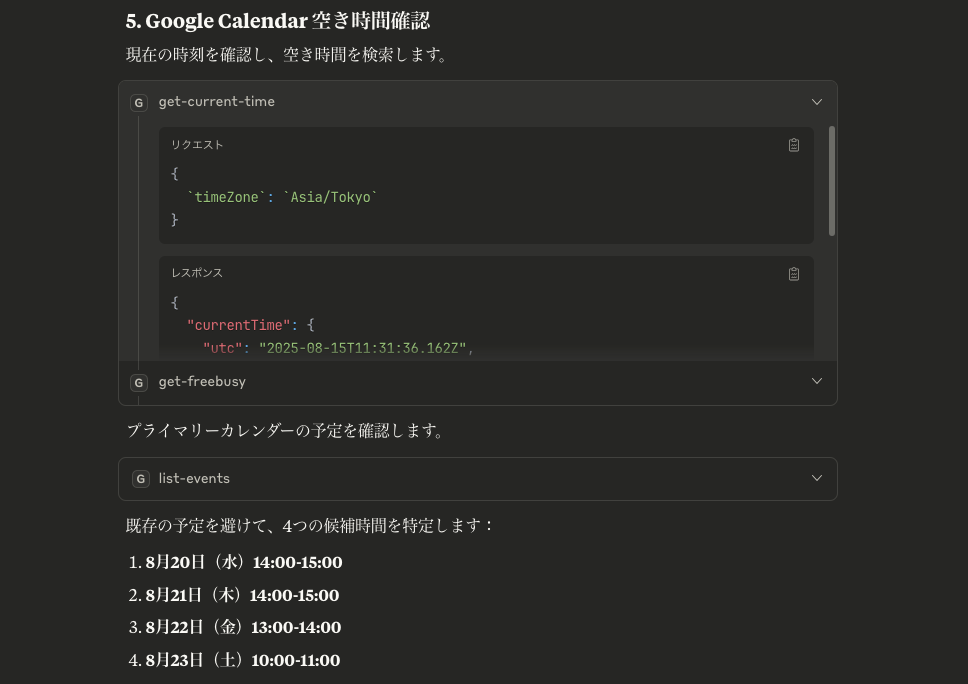Collapse the get-current-time chevron
This screenshot has height=684, width=968.
[817, 102]
